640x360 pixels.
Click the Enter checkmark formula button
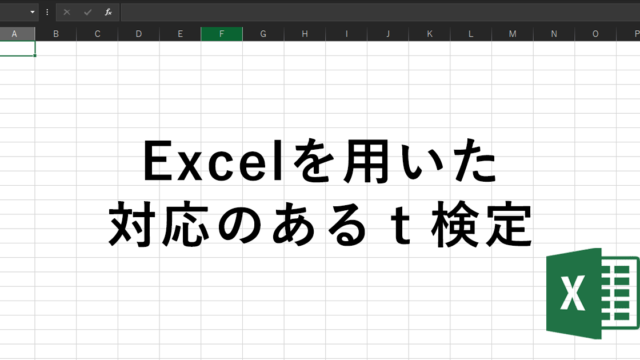pos(87,12)
